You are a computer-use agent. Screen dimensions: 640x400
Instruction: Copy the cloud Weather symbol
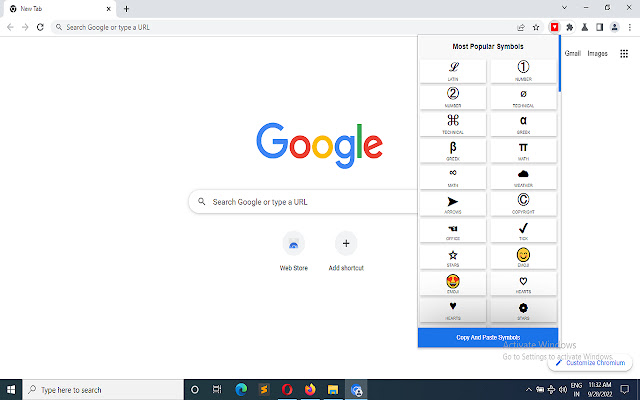pos(523,177)
